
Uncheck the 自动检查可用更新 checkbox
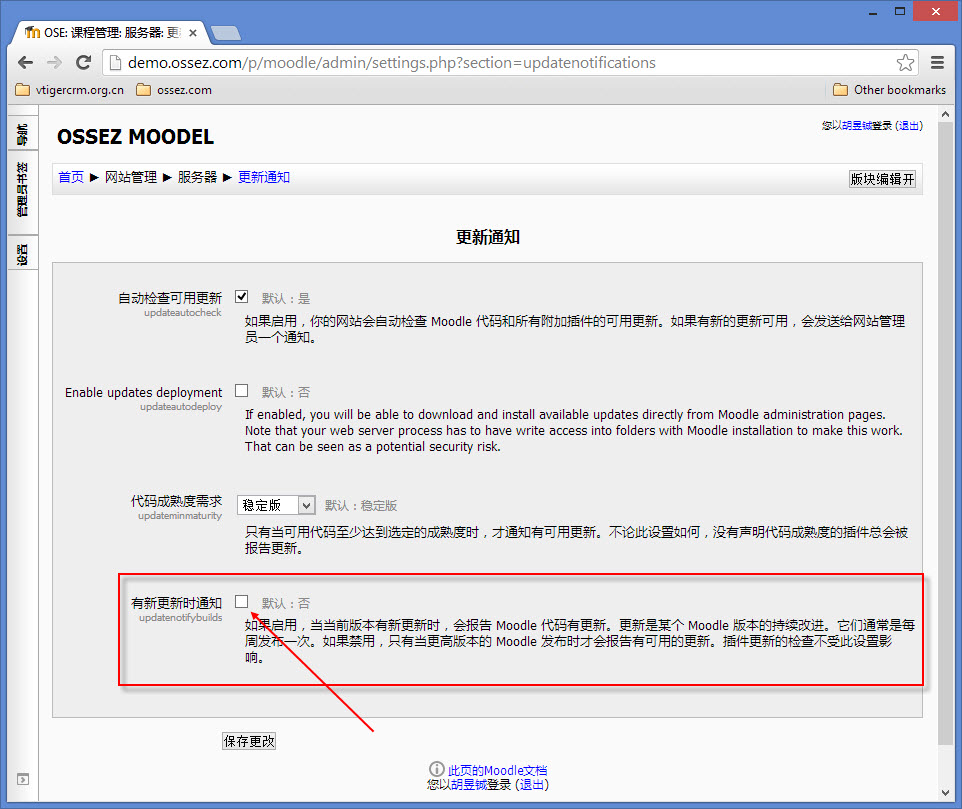pos(242,297)
